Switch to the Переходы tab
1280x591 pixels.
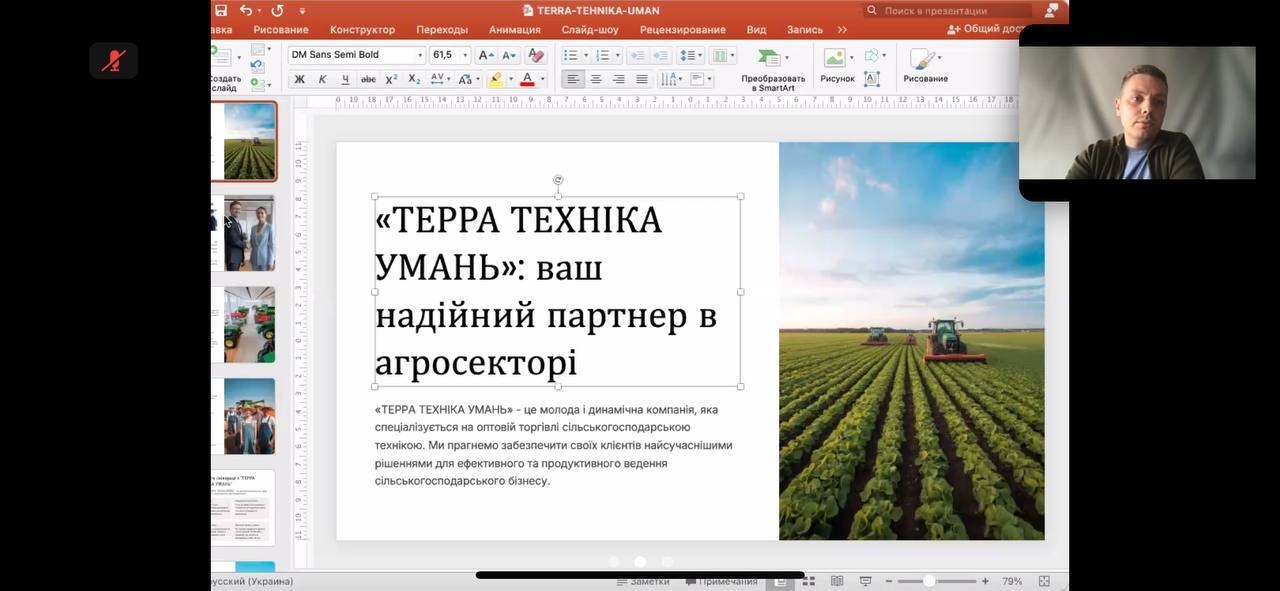[x=442, y=30]
